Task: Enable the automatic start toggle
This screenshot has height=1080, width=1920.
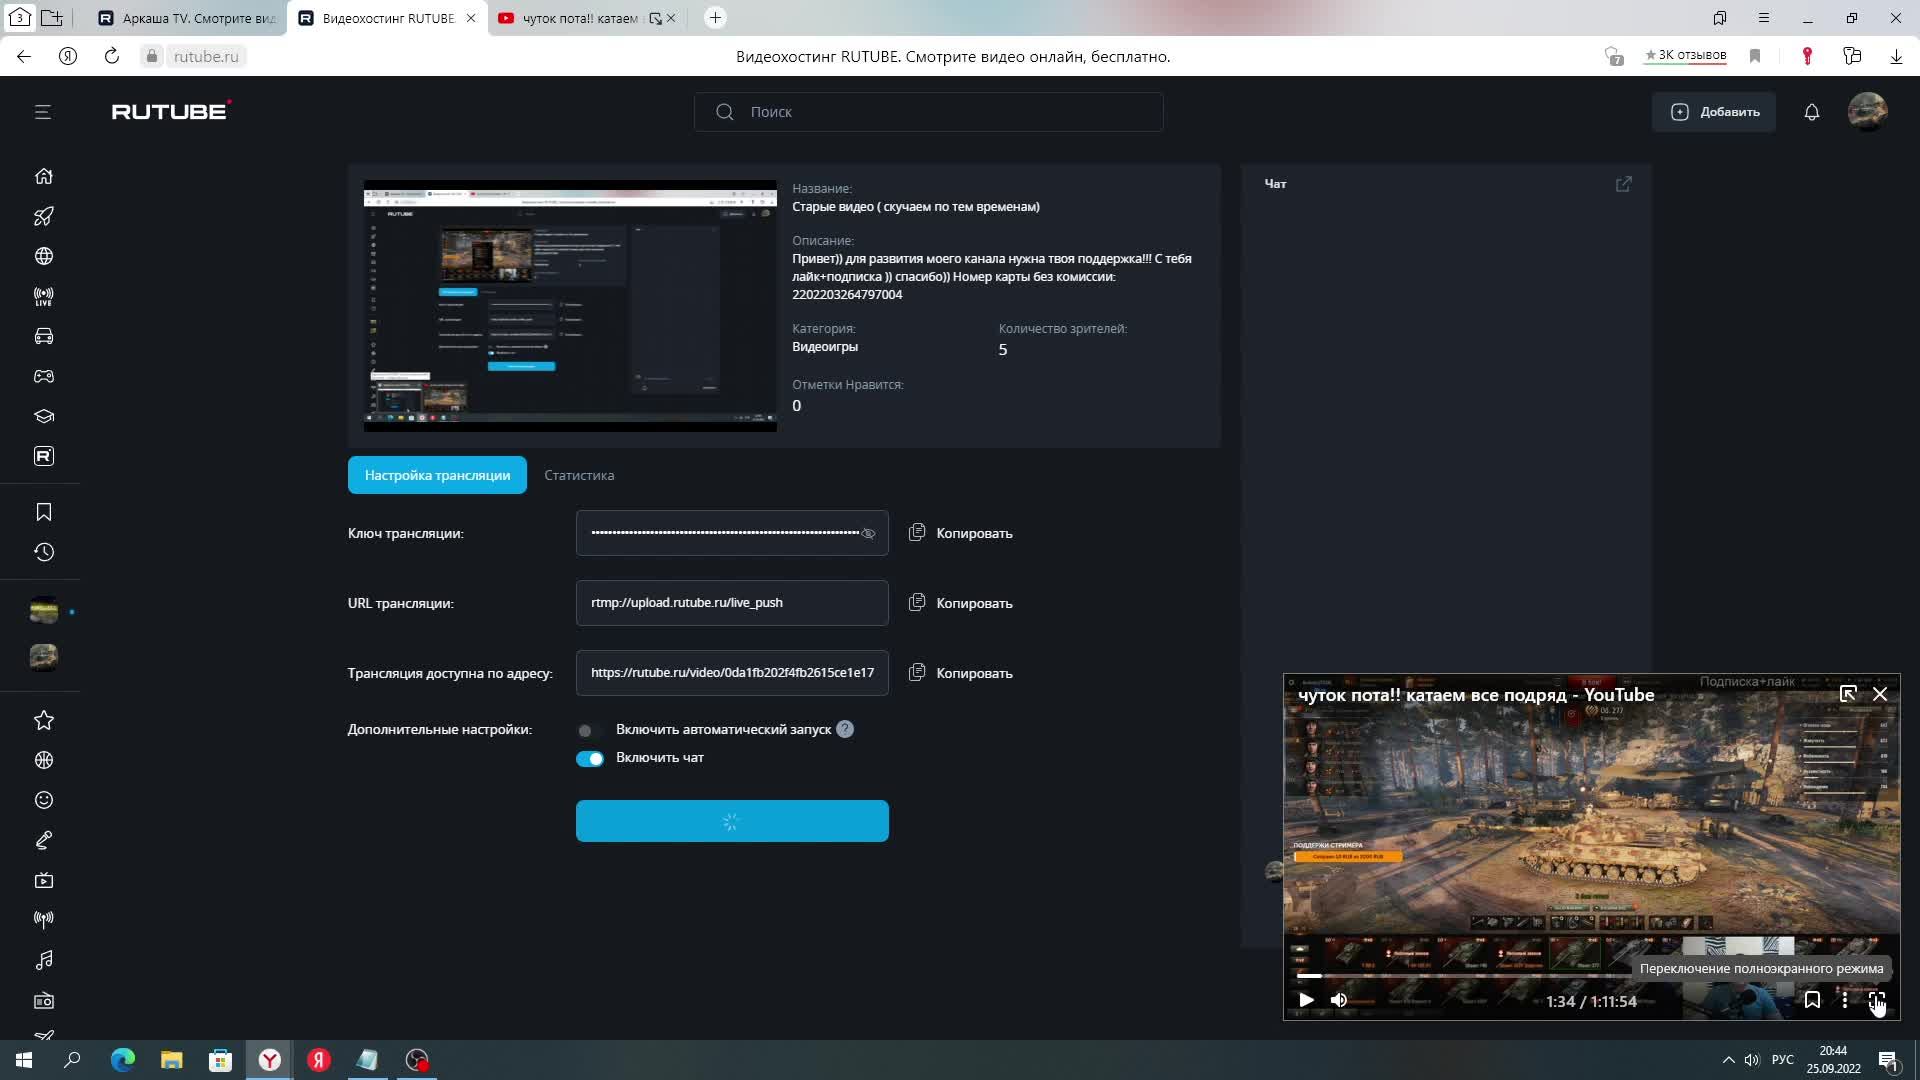Action: point(589,730)
